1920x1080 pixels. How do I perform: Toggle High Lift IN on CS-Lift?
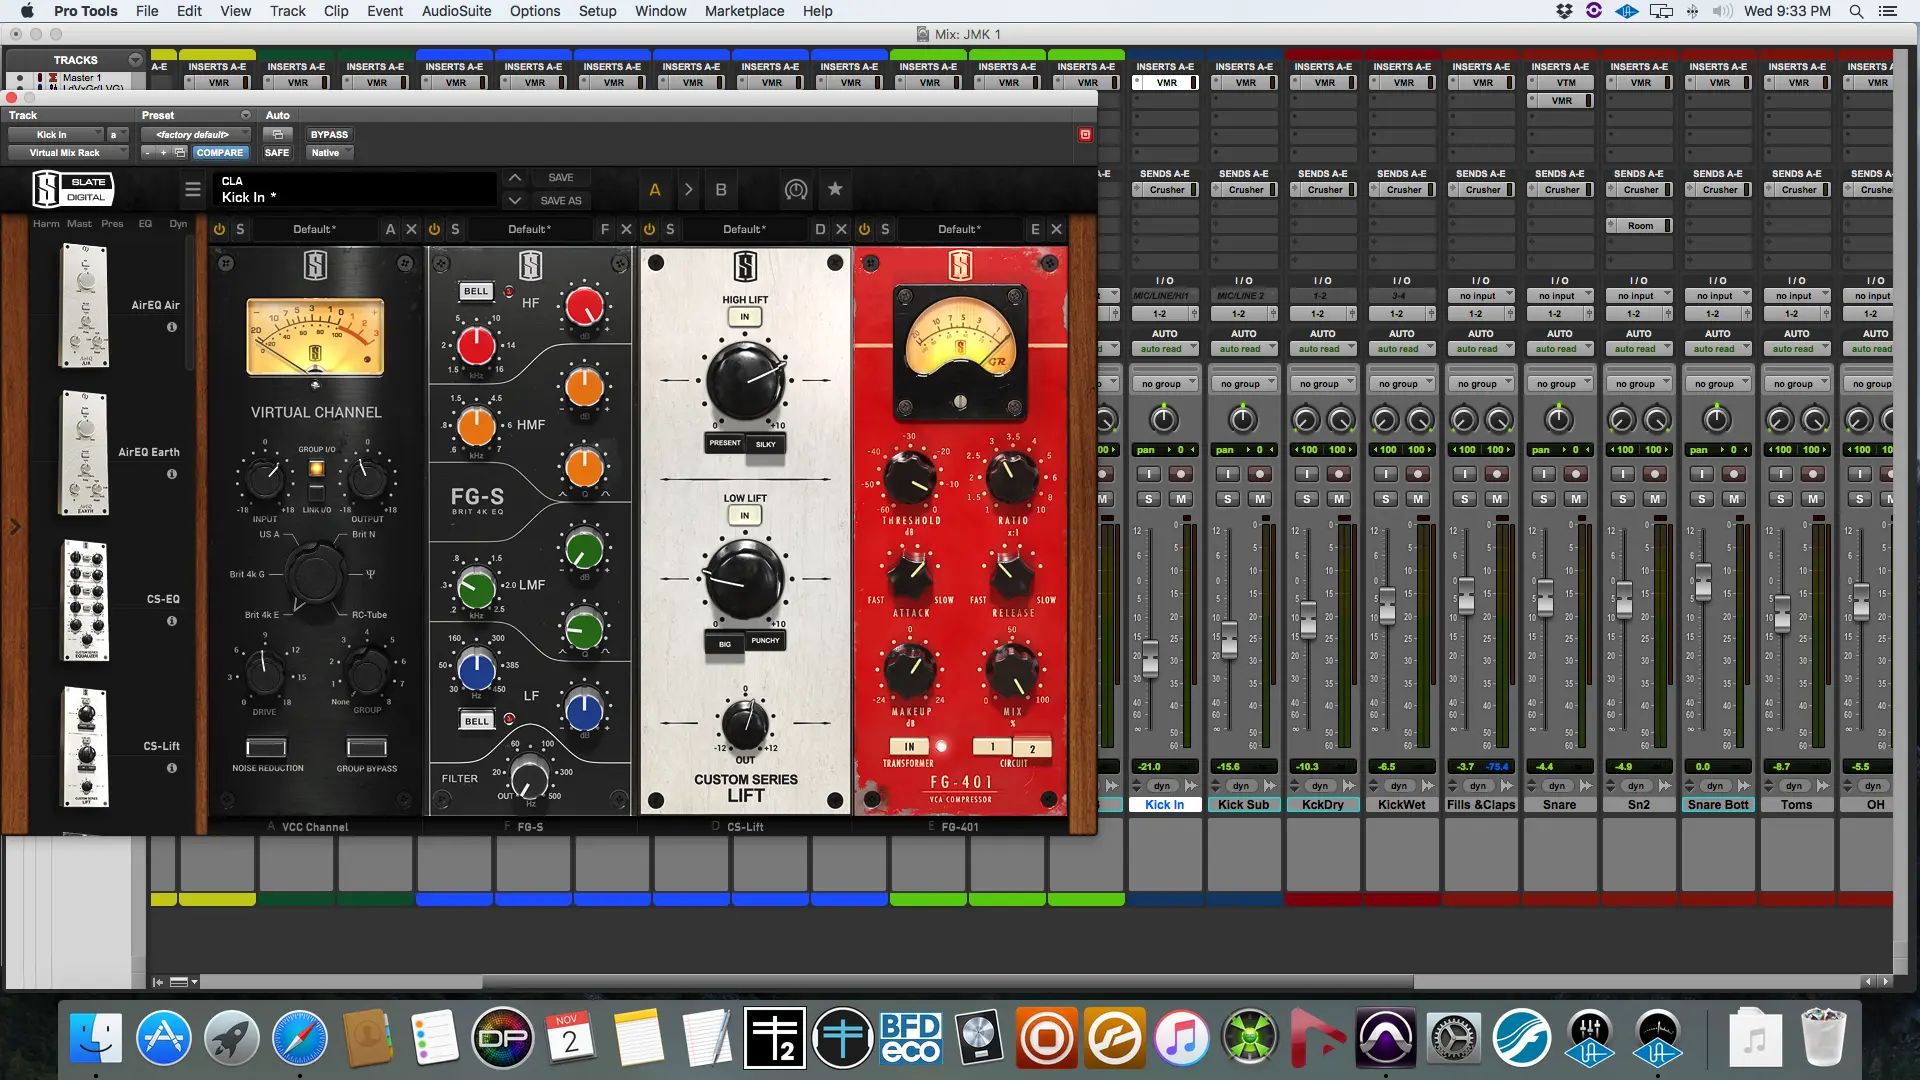point(744,317)
